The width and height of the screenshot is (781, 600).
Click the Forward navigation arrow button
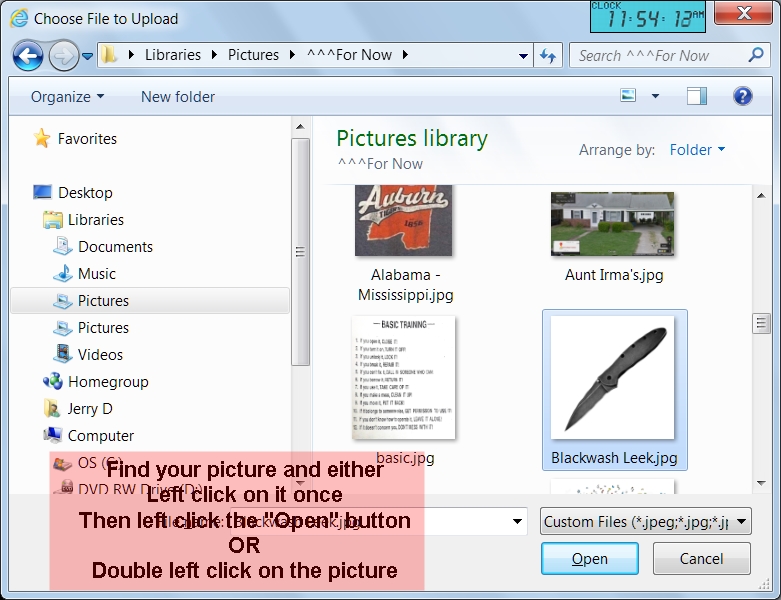tap(63, 56)
